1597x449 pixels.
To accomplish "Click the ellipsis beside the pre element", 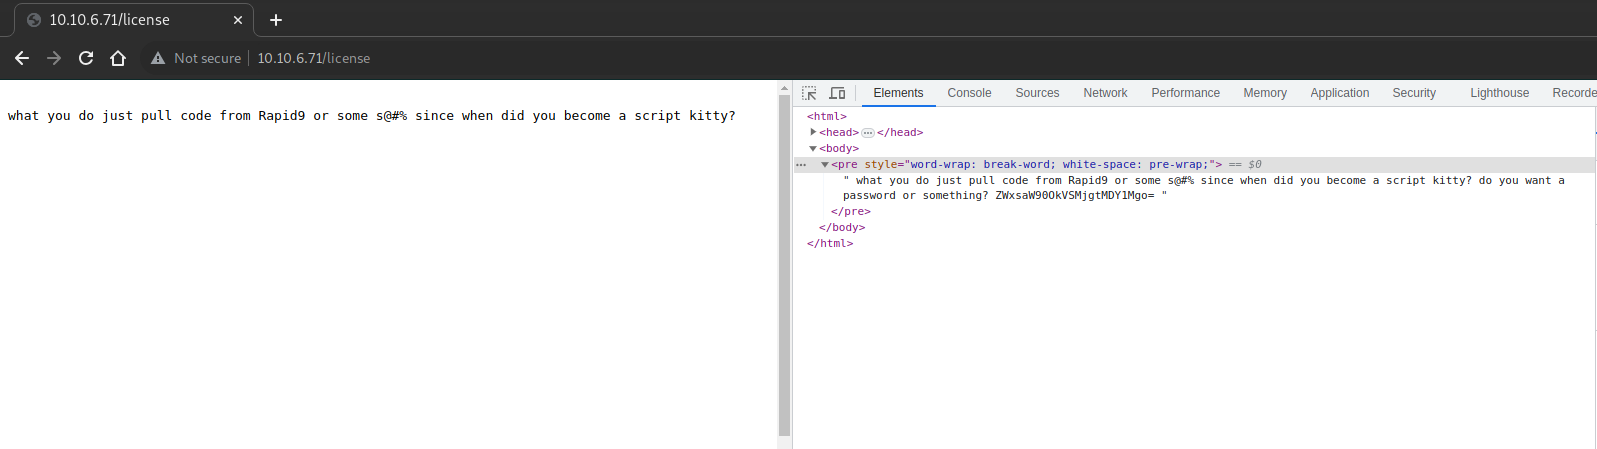I will coord(801,164).
